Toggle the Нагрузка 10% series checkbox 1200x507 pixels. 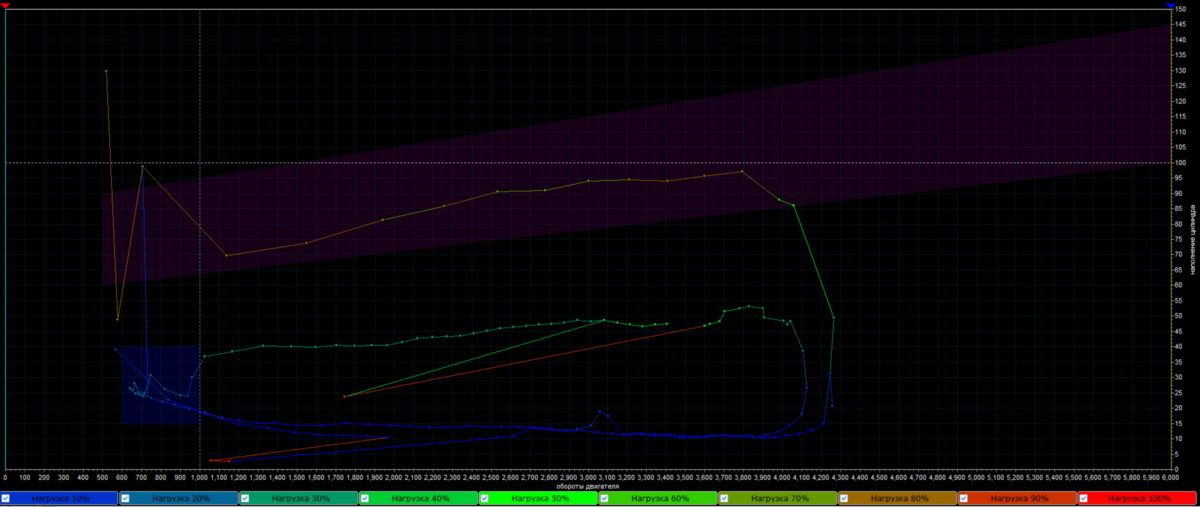click(x=6, y=497)
